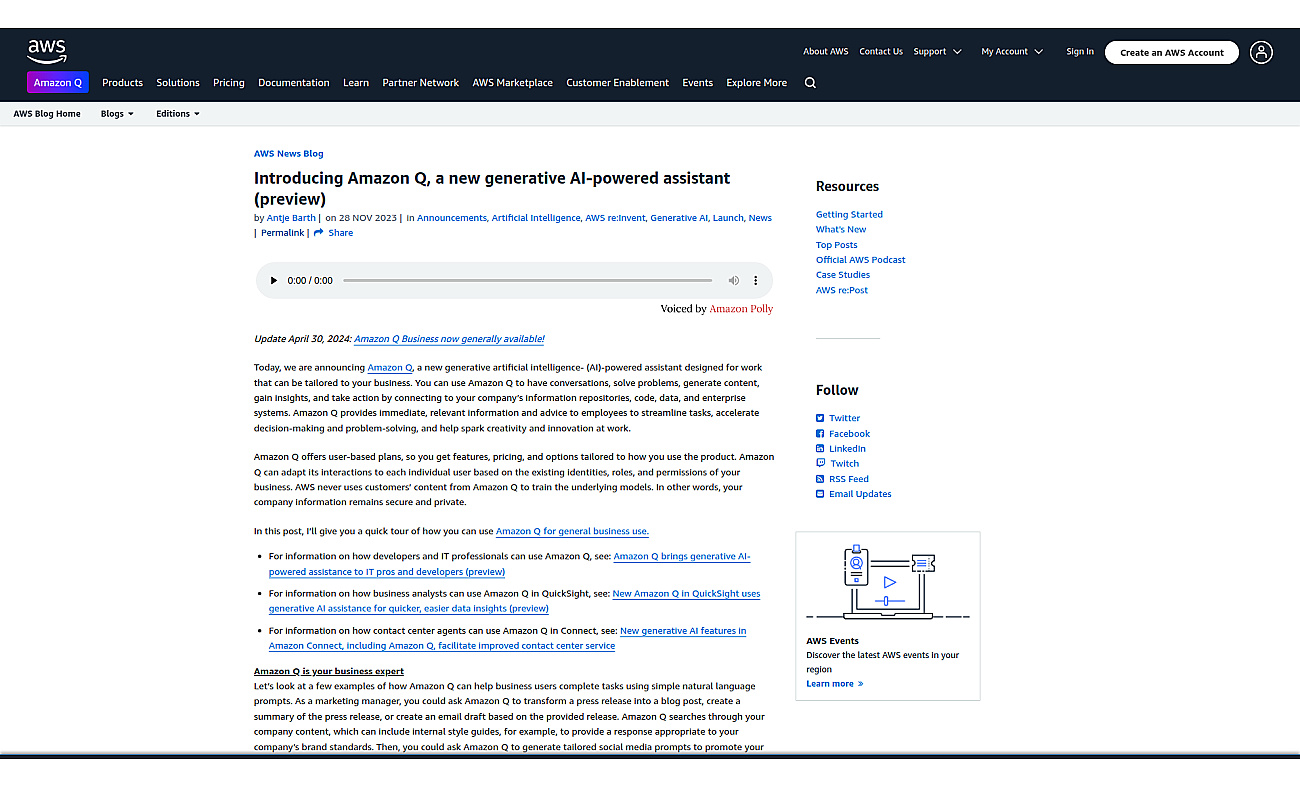Play the audio narration

point(274,281)
